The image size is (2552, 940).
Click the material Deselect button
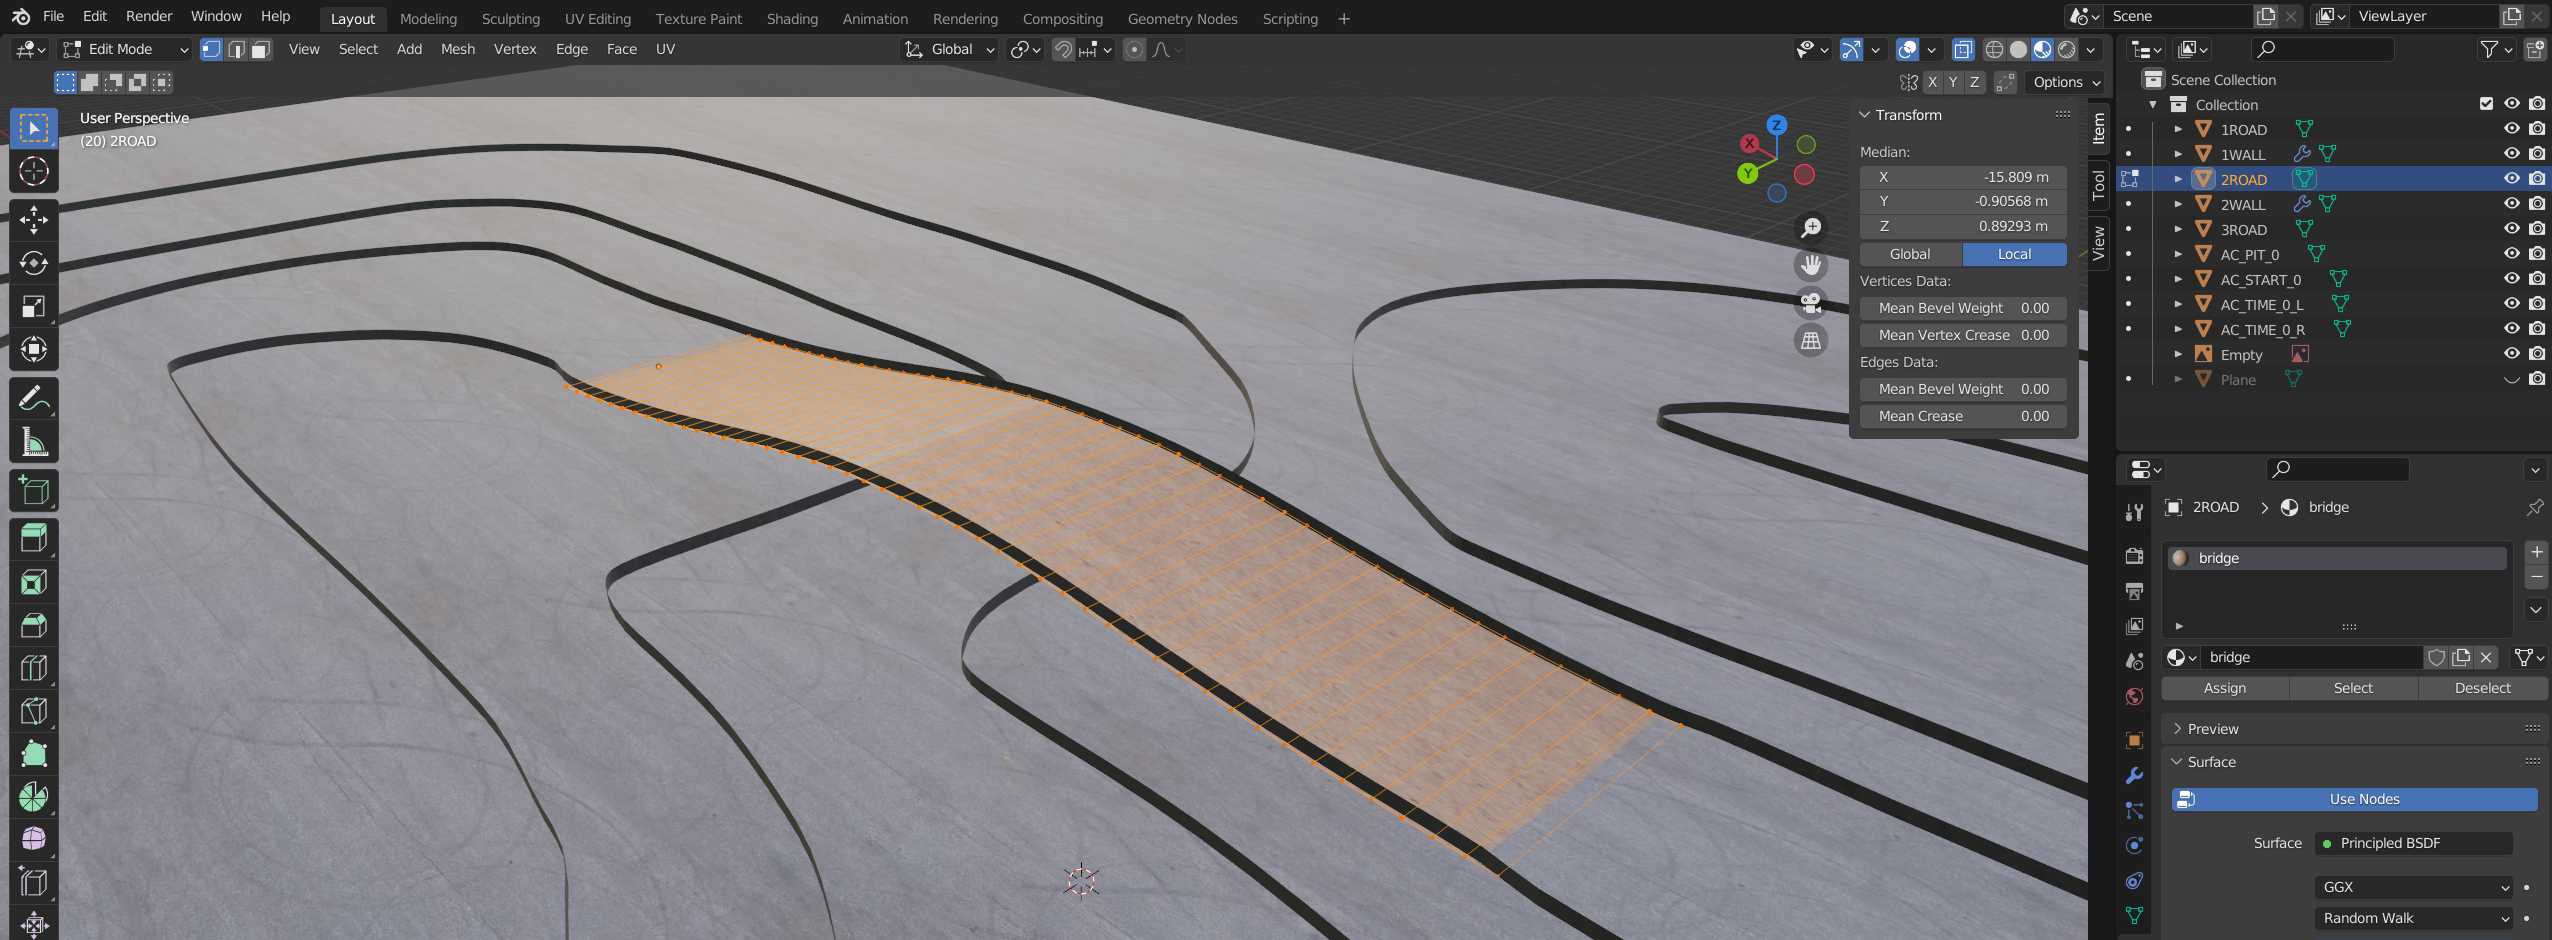coord(2482,688)
